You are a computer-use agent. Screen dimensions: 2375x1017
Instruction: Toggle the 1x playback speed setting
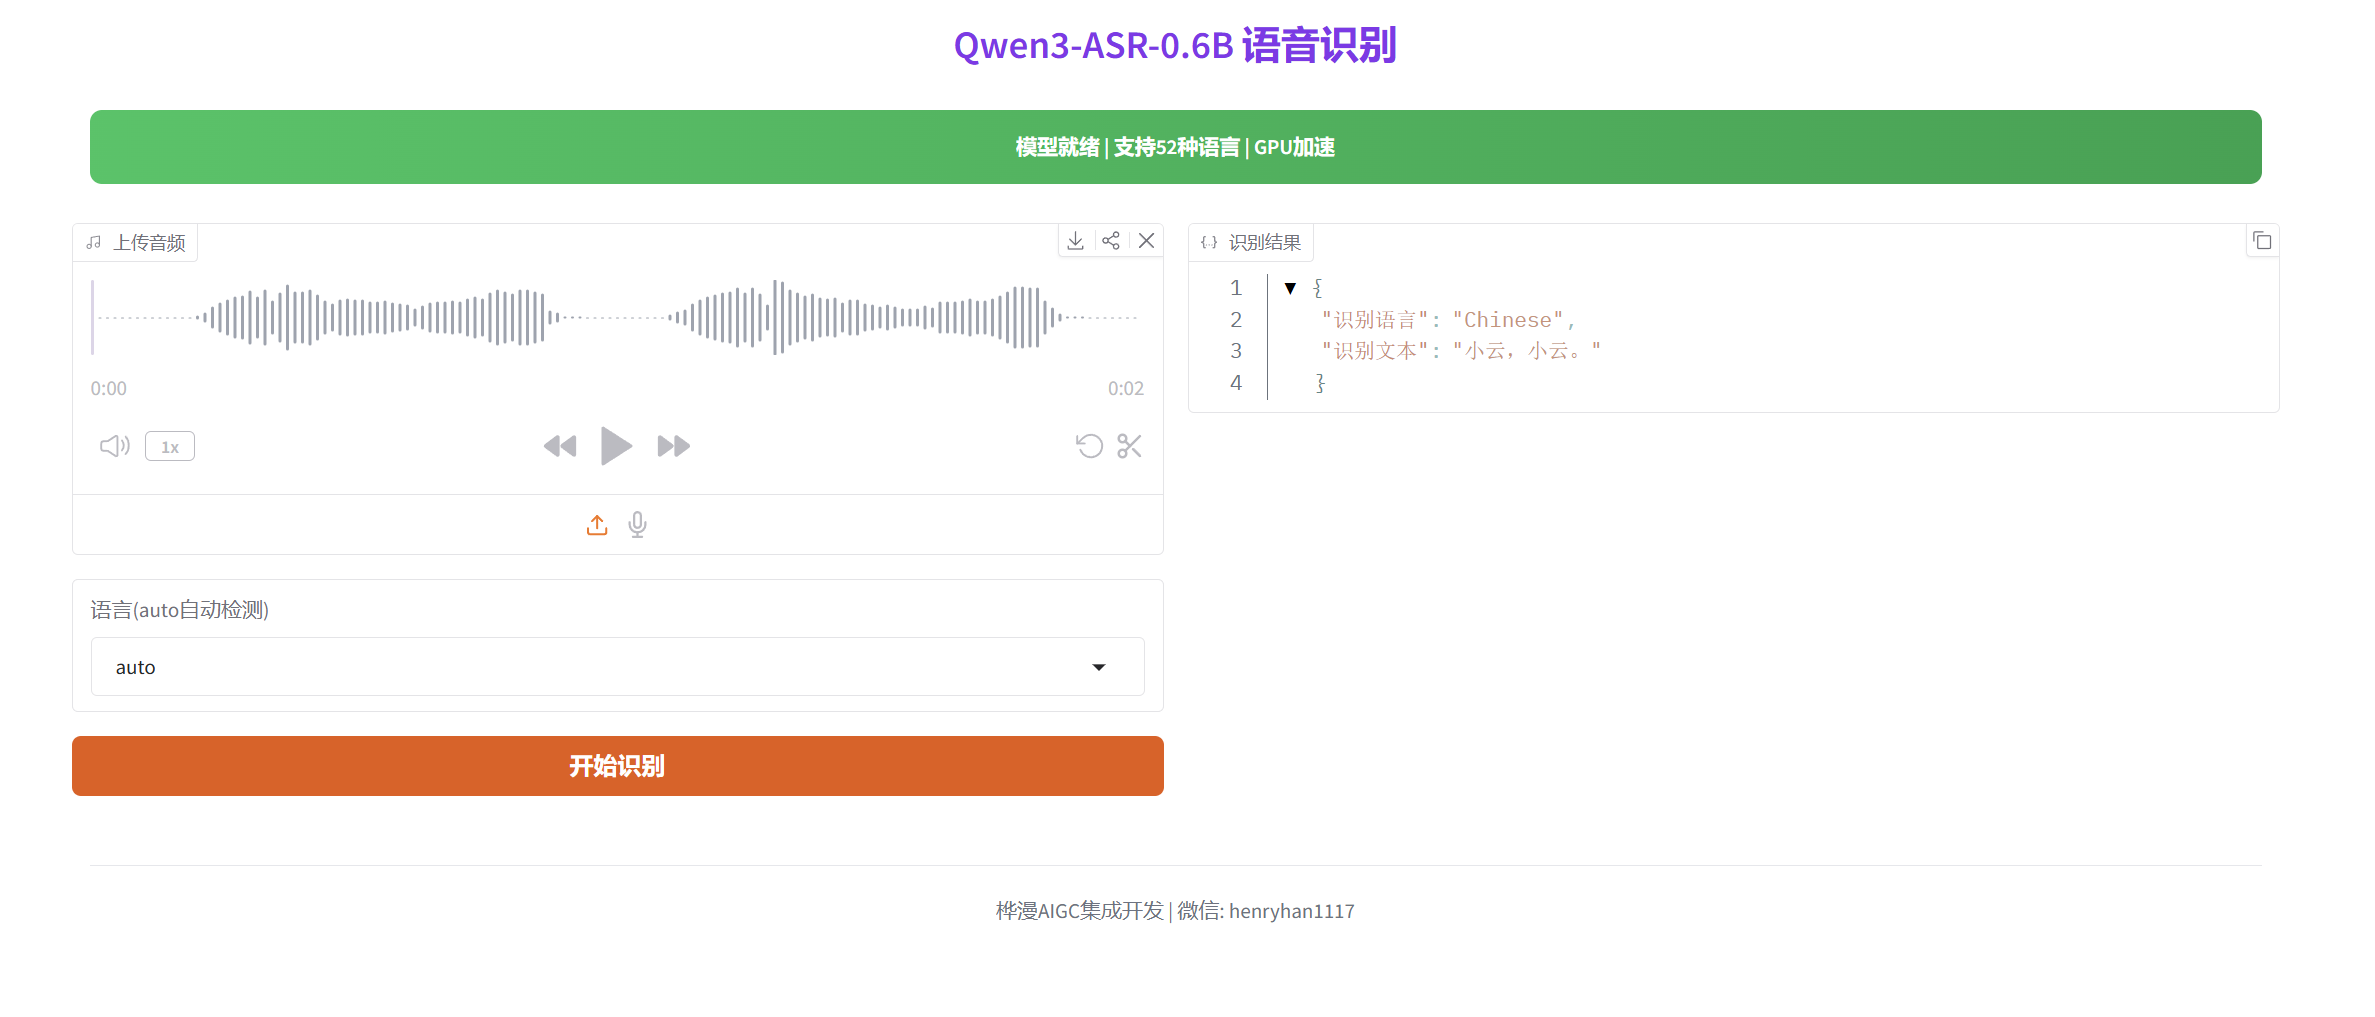click(x=169, y=446)
